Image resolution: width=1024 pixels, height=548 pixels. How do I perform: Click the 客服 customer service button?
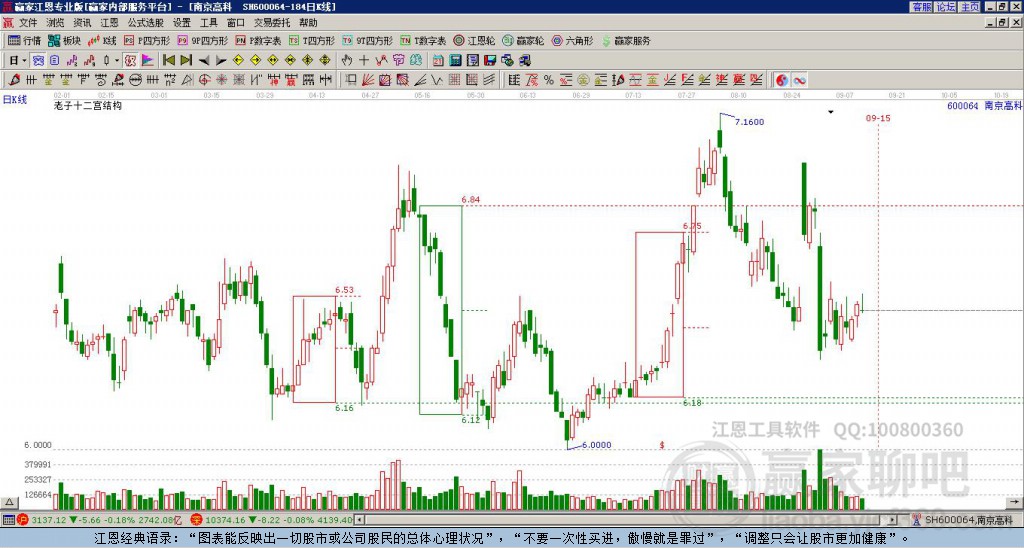pos(921,7)
